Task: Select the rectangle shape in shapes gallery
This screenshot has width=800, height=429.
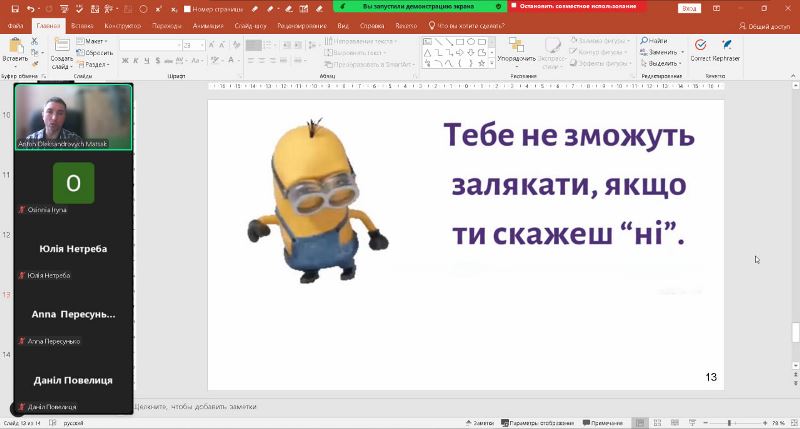Action: [x=460, y=42]
